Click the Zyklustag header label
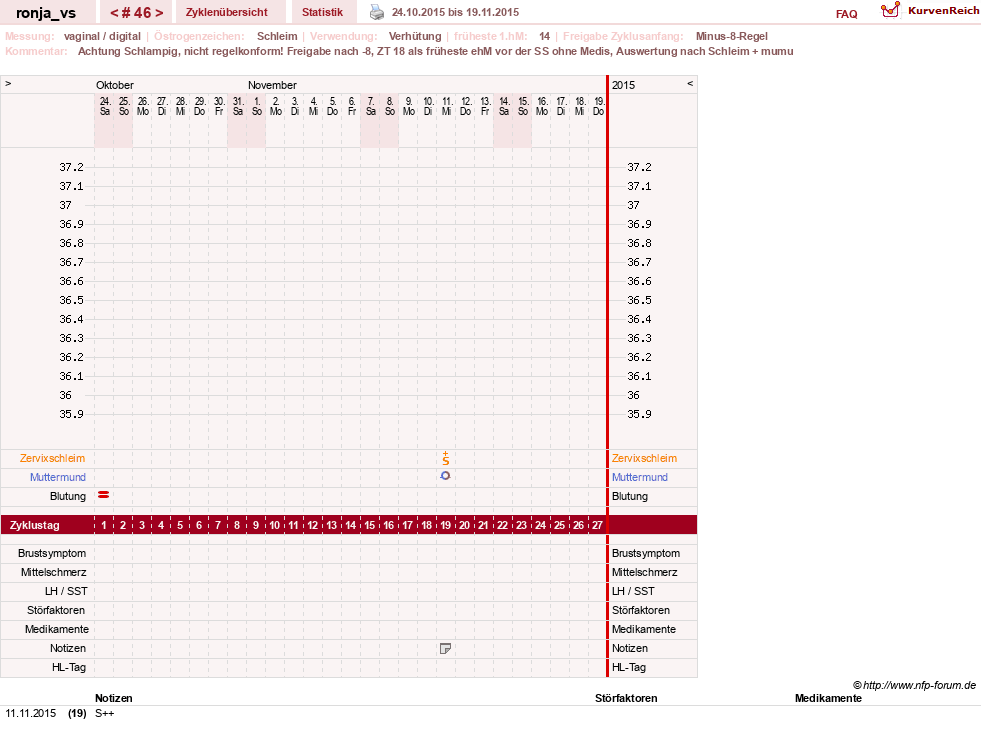 point(34,525)
